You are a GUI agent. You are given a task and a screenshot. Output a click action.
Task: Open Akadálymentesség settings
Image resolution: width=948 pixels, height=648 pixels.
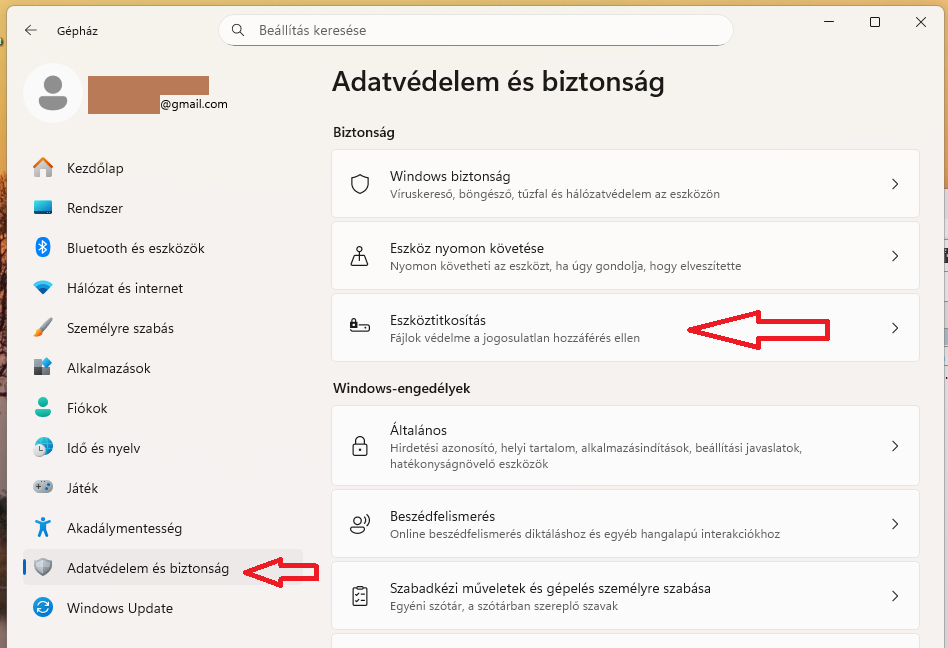(163, 528)
